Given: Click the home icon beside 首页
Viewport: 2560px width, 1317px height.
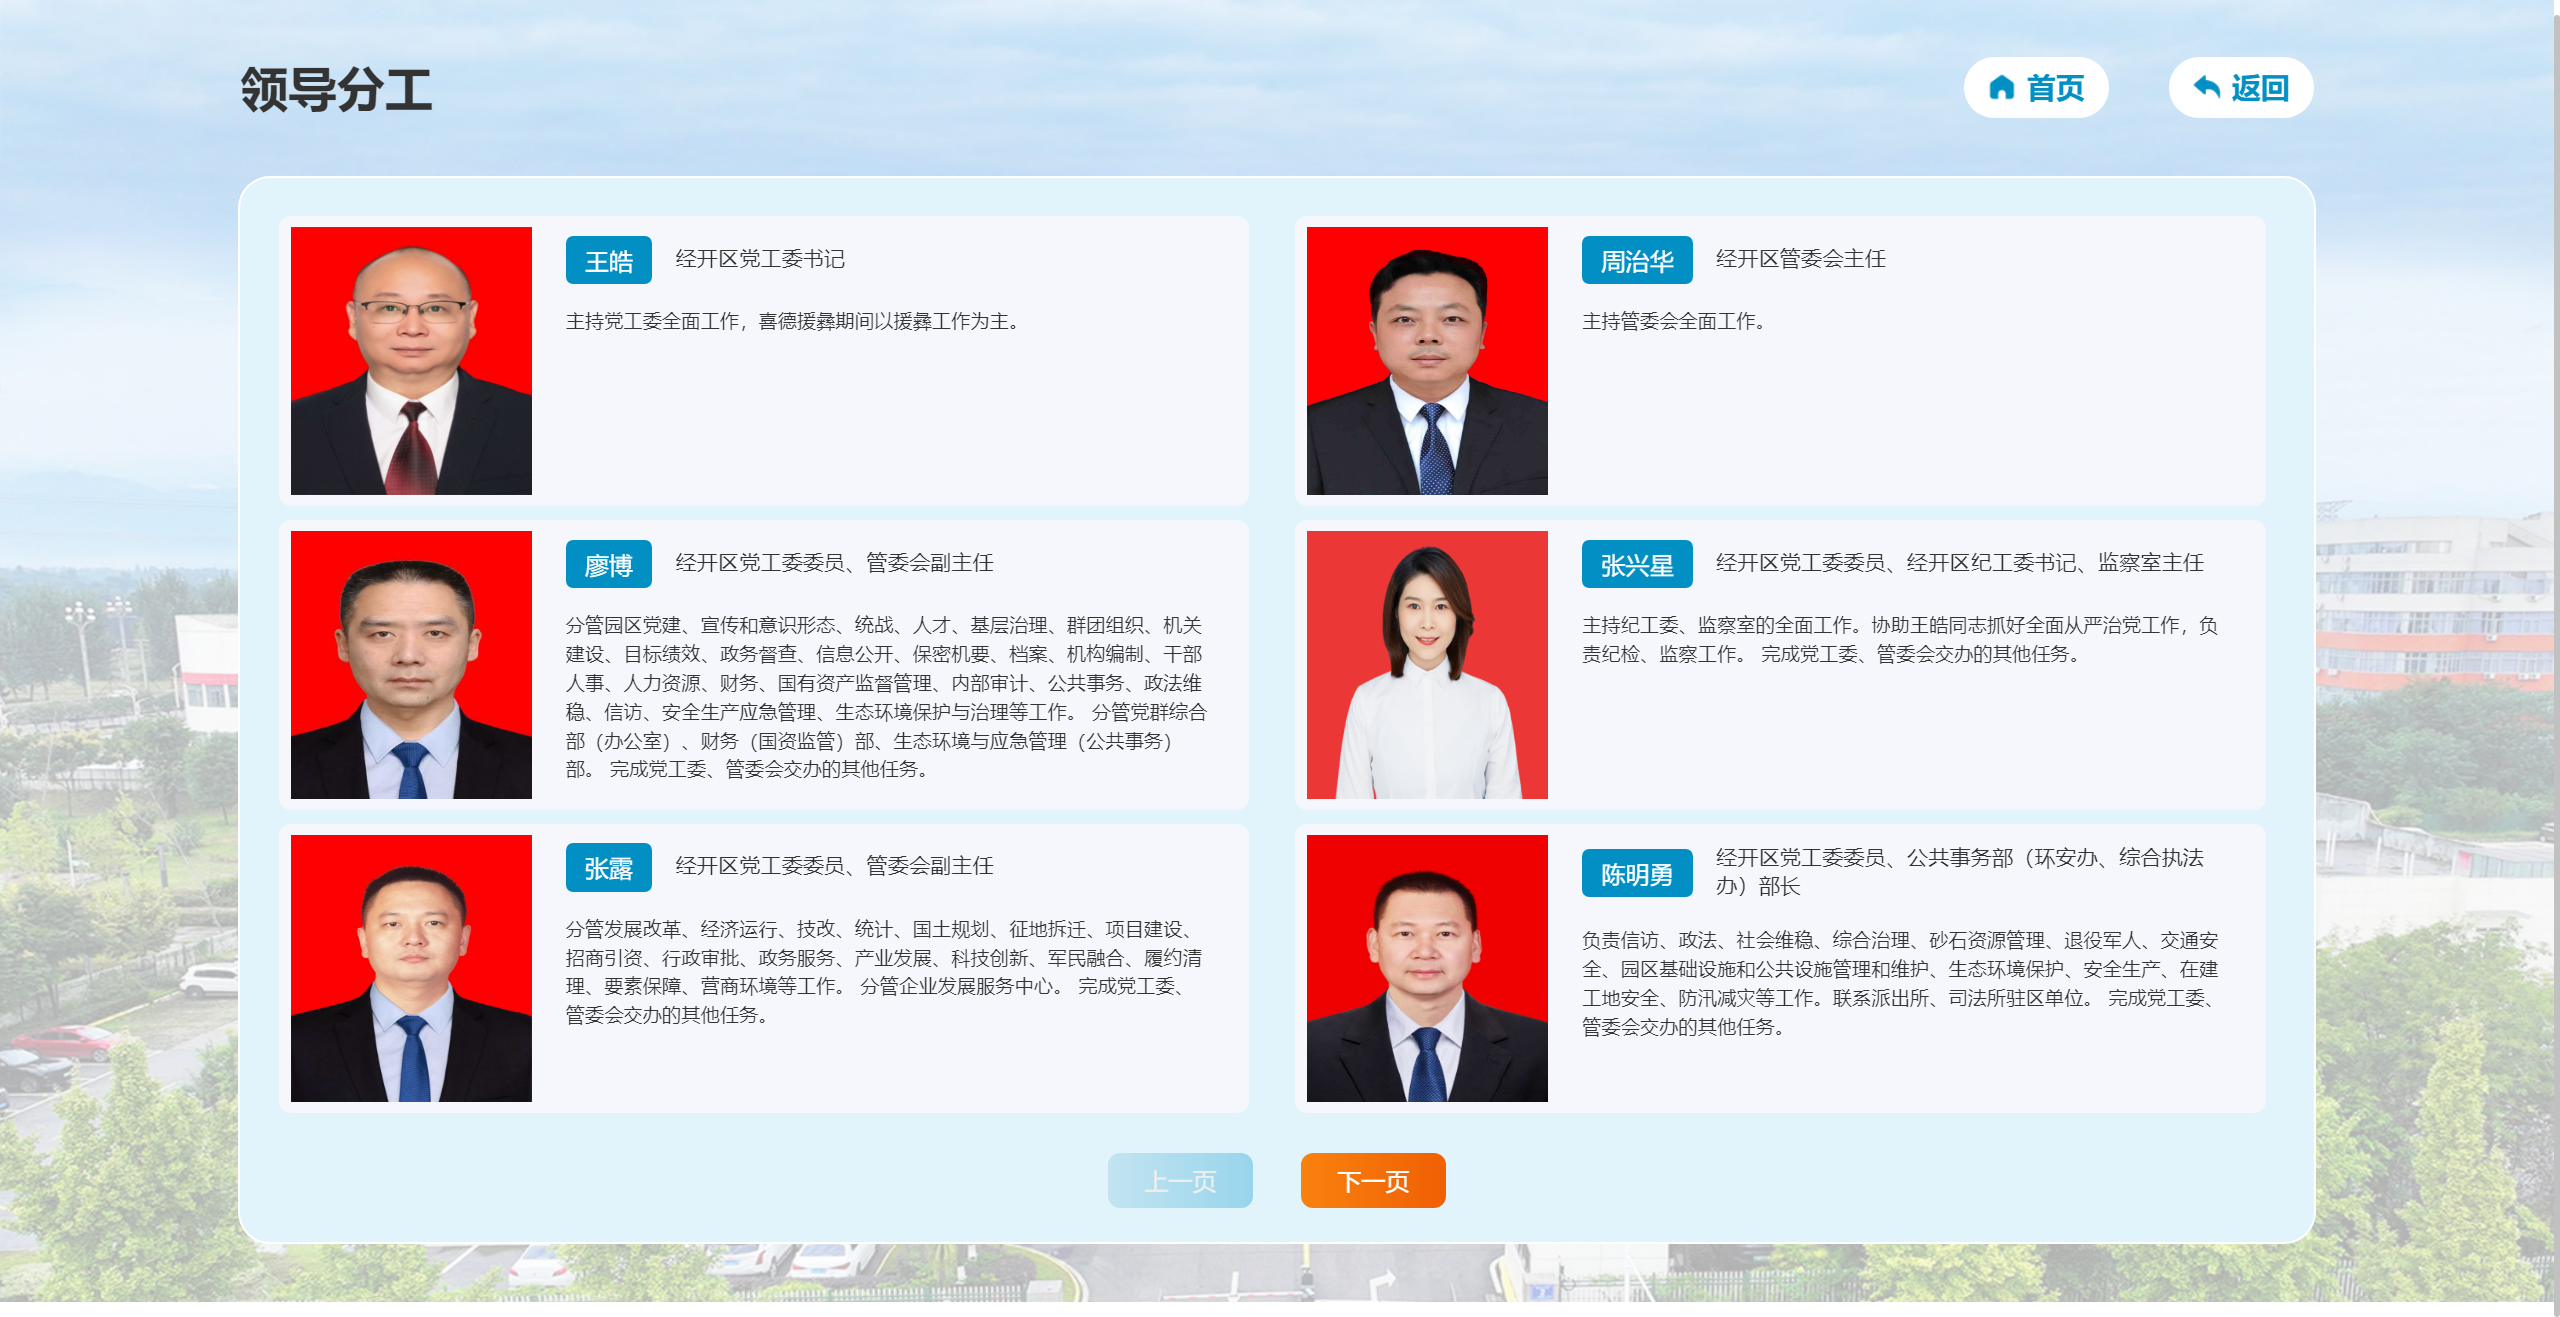Looking at the screenshot, I should [2001, 88].
